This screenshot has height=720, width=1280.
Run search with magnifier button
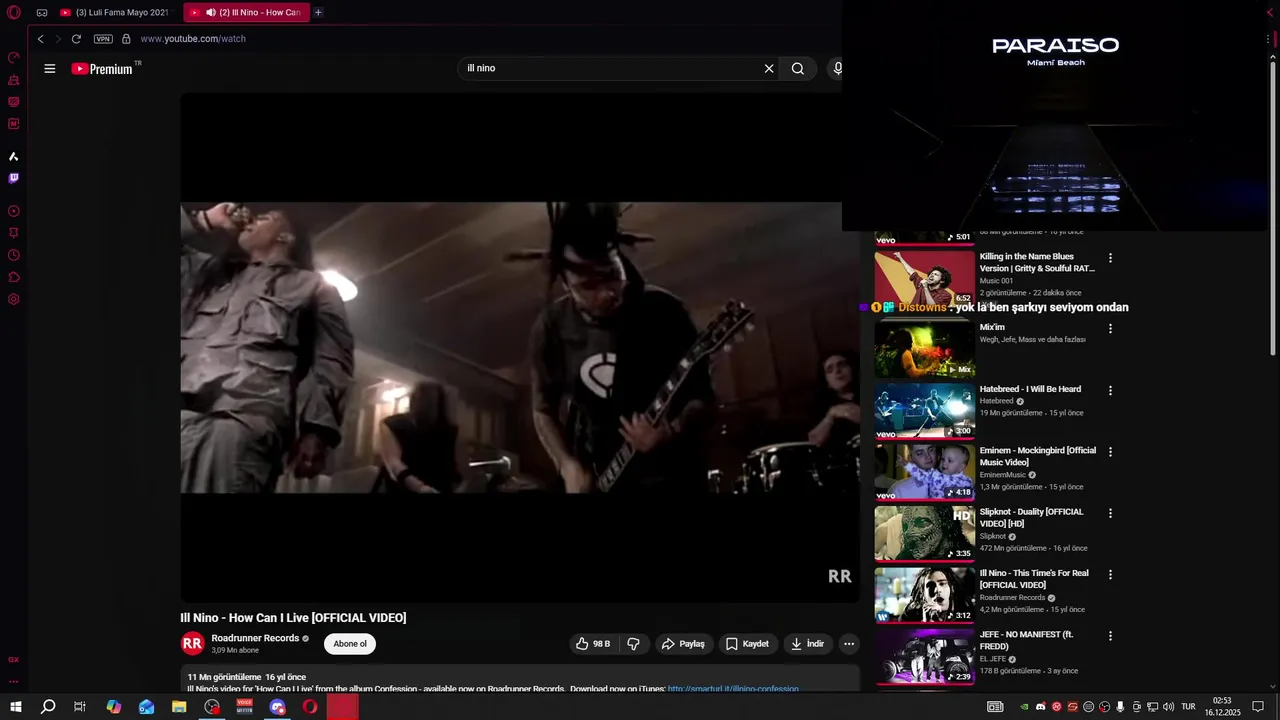click(x=798, y=69)
